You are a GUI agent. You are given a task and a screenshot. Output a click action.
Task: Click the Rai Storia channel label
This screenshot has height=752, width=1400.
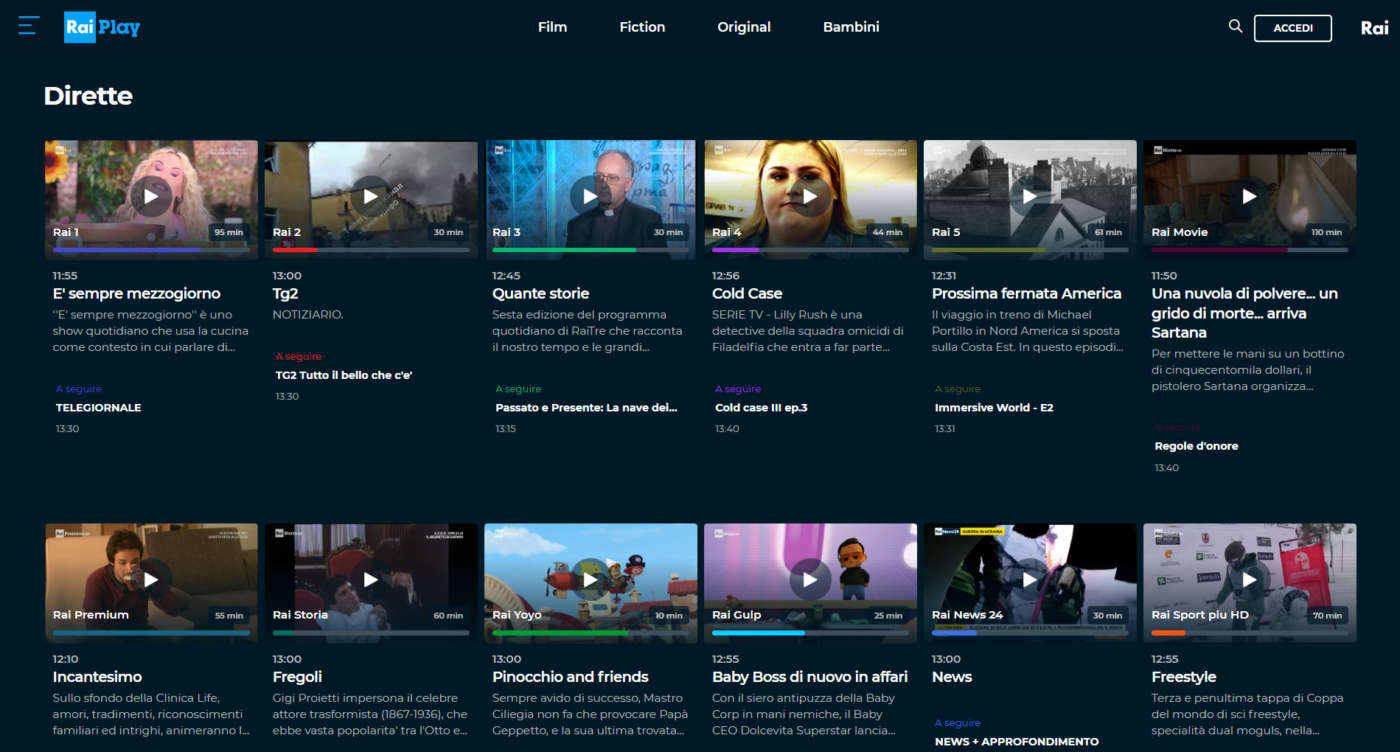[x=300, y=615]
